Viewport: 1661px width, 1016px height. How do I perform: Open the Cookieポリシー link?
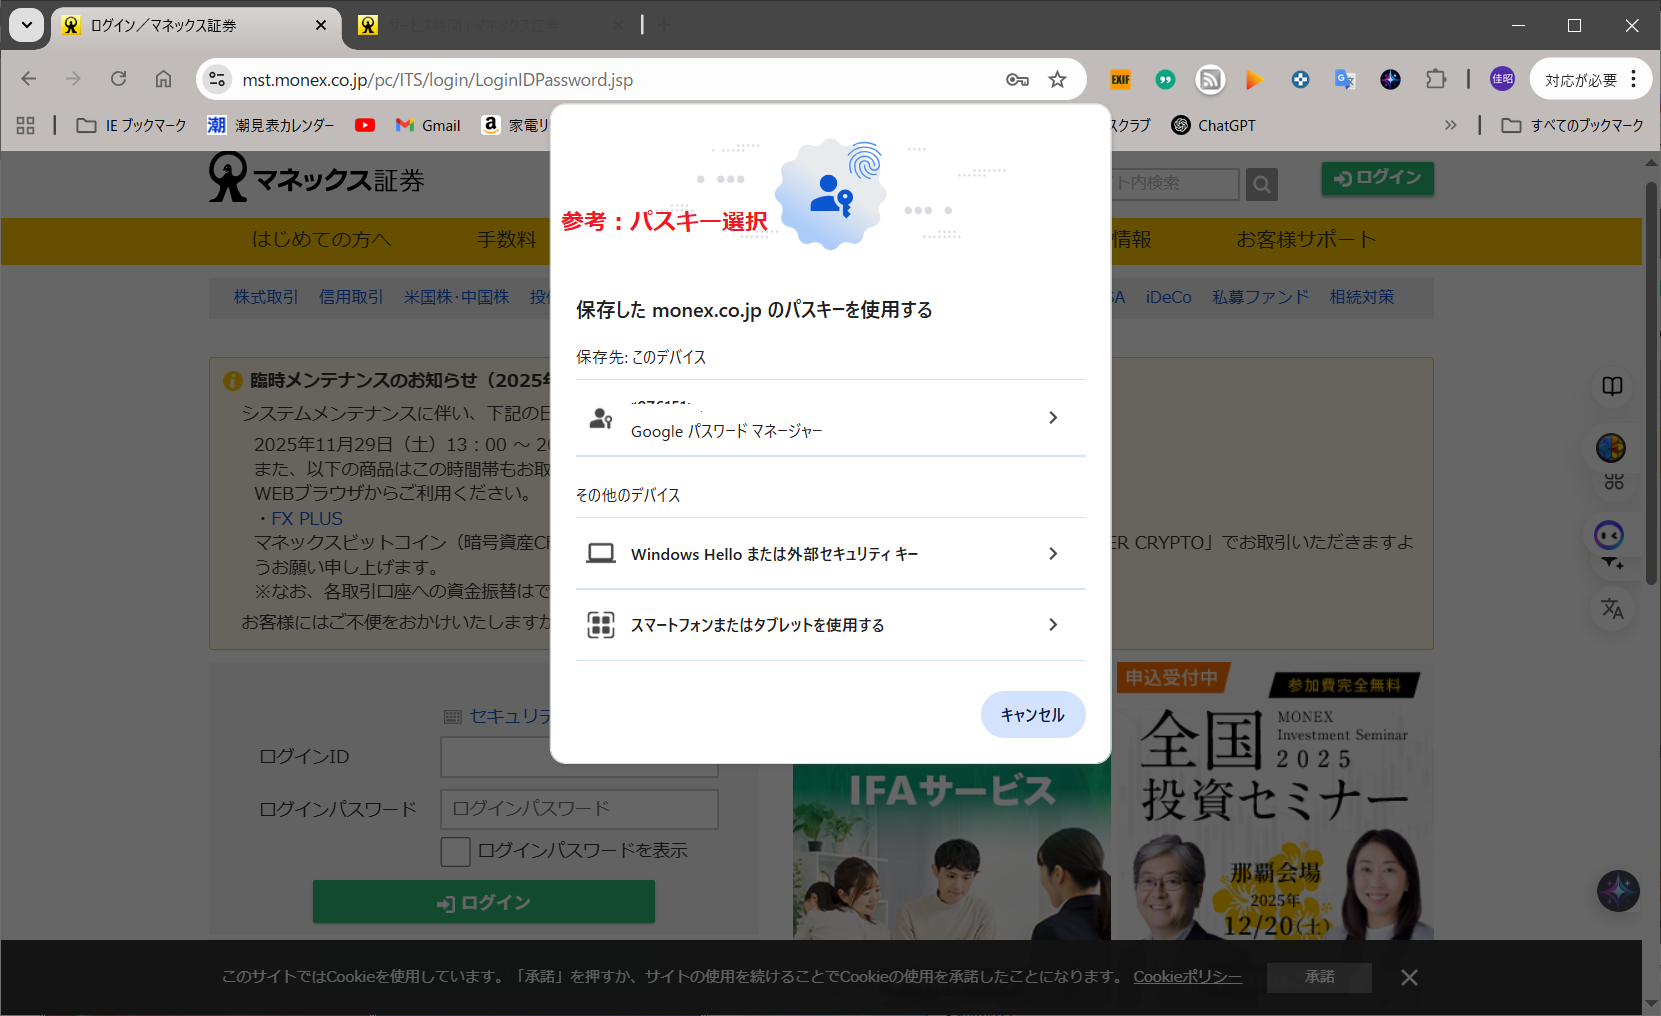click(1187, 977)
